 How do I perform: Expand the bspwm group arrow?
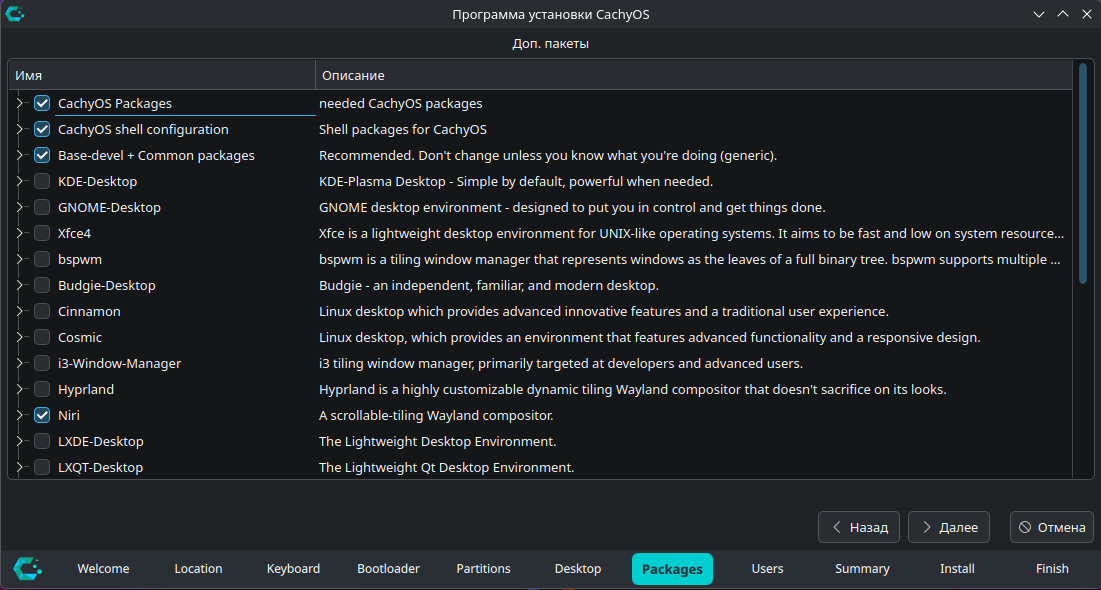(20, 259)
